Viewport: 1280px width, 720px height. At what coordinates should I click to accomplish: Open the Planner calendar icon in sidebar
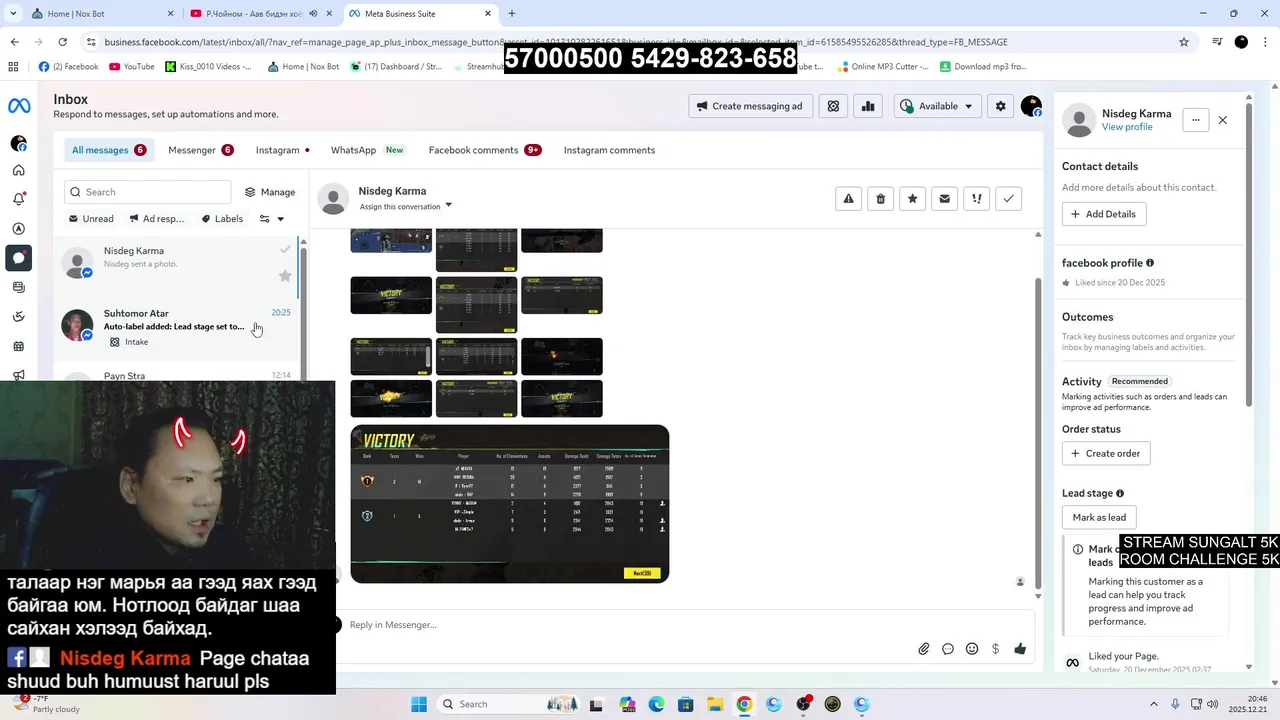coord(19,346)
